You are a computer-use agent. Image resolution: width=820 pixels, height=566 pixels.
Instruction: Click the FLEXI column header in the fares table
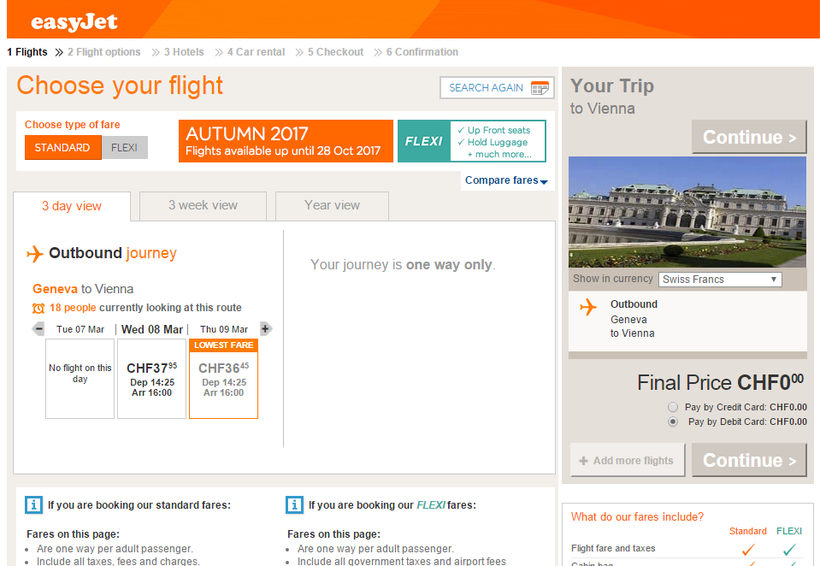pos(789,531)
